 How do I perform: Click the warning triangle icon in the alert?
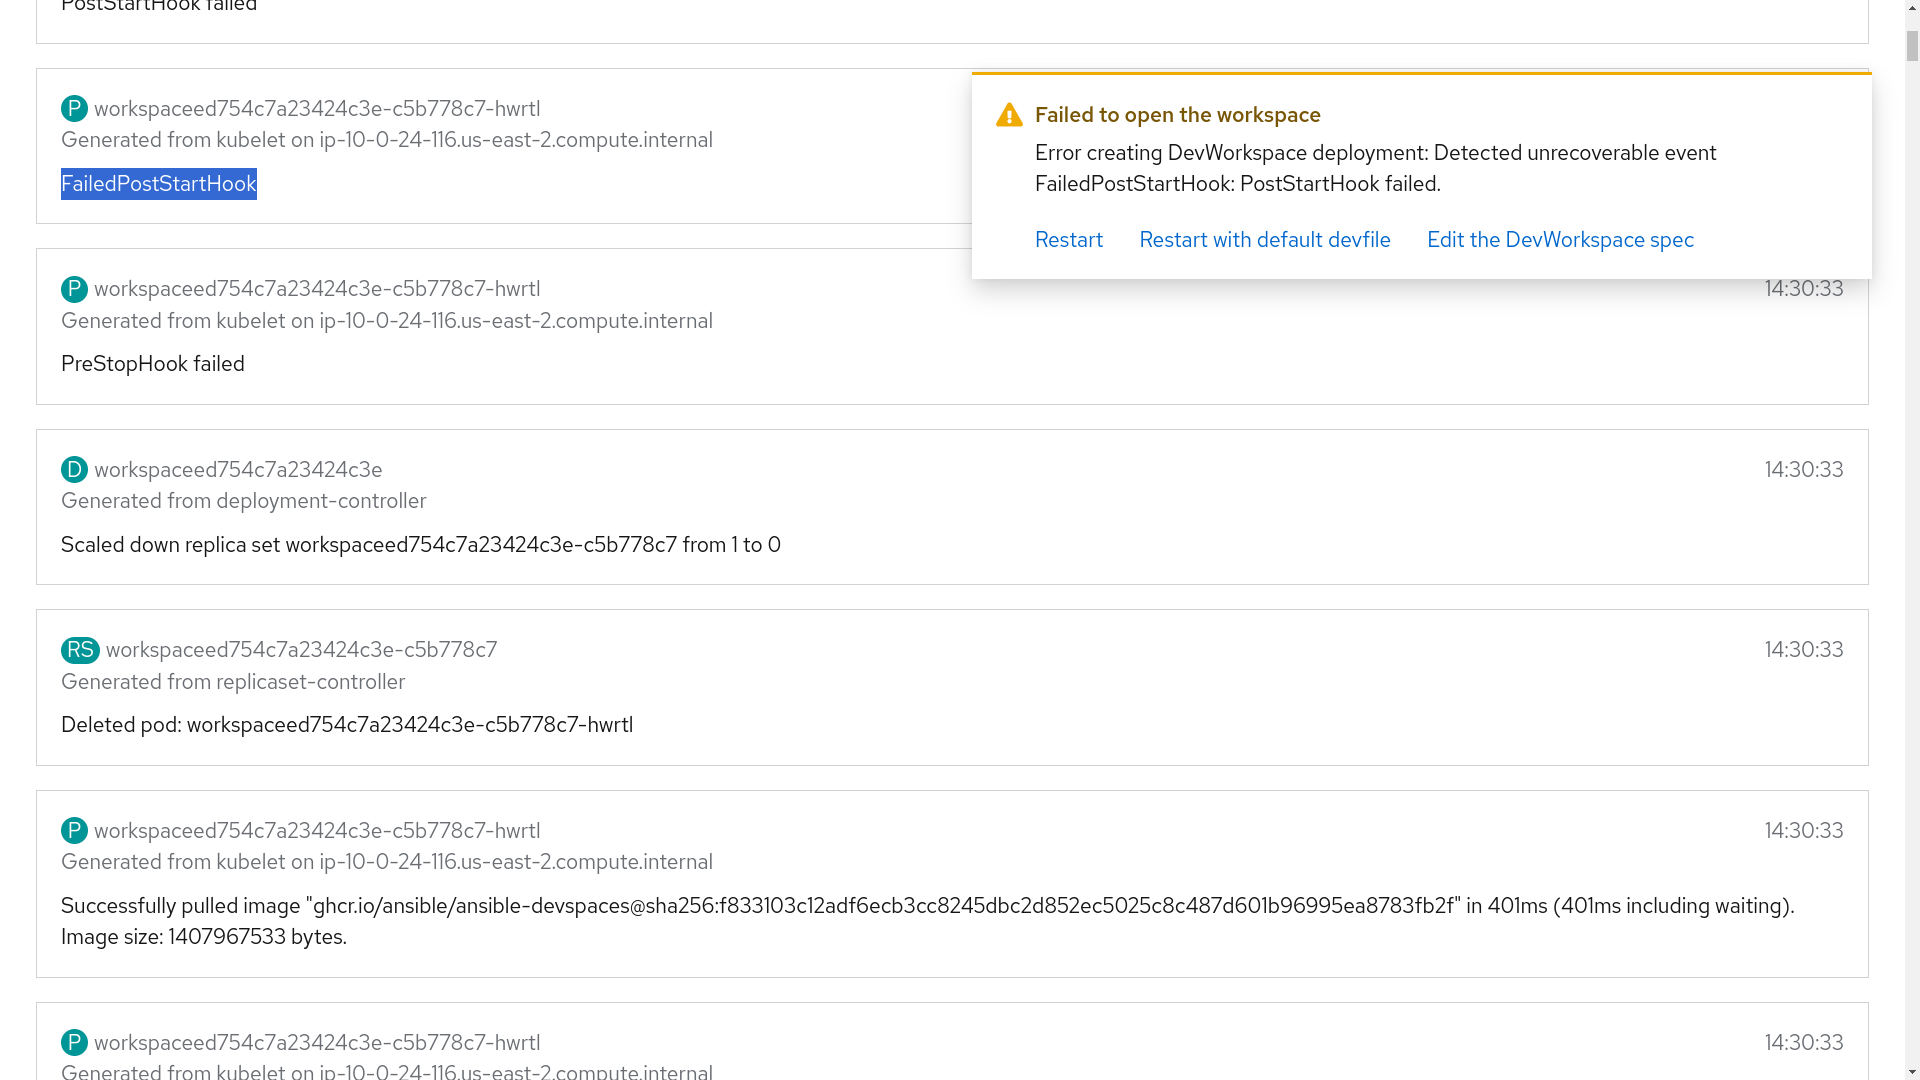(x=1009, y=116)
